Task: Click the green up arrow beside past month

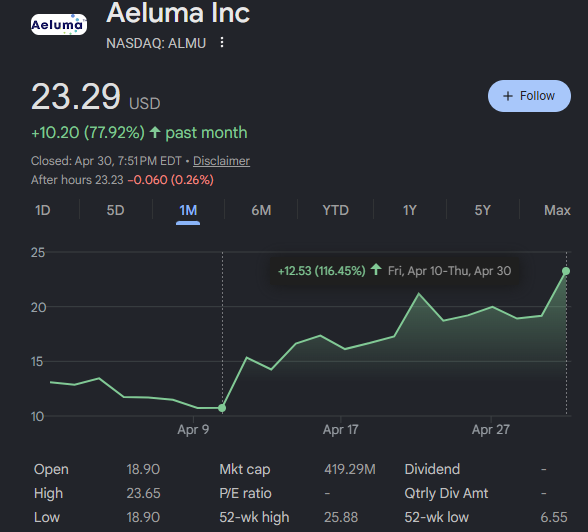Action: coord(155,132)
